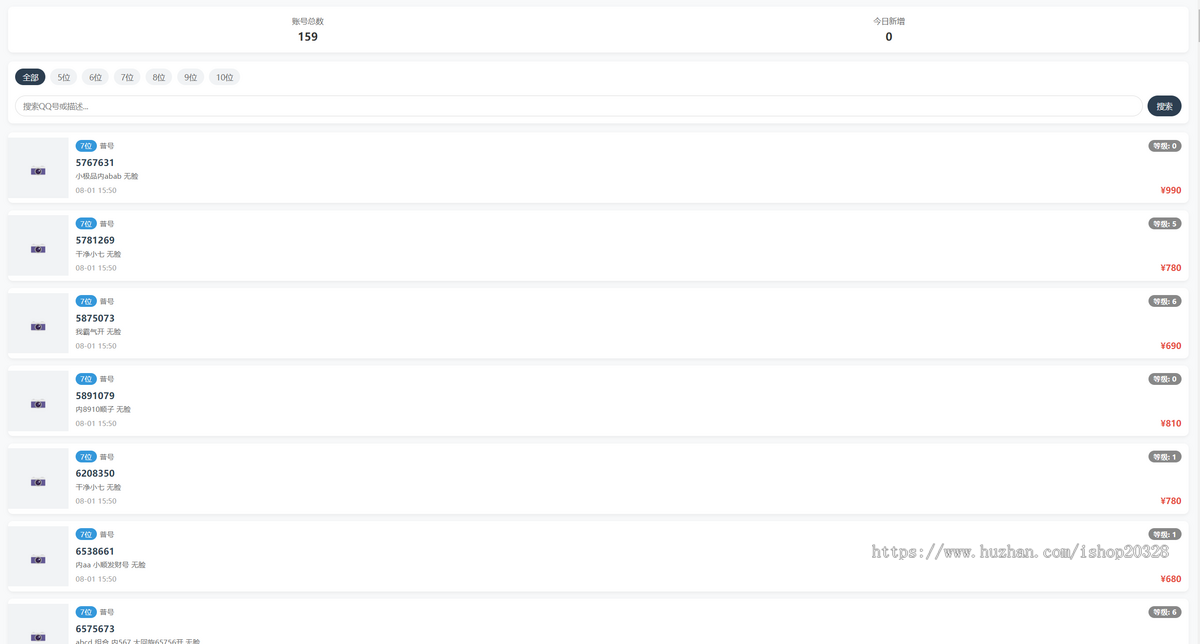Open the avatar icon of account 6208350
Viewport: 1200px width, 644px height.
click(38, 482)
